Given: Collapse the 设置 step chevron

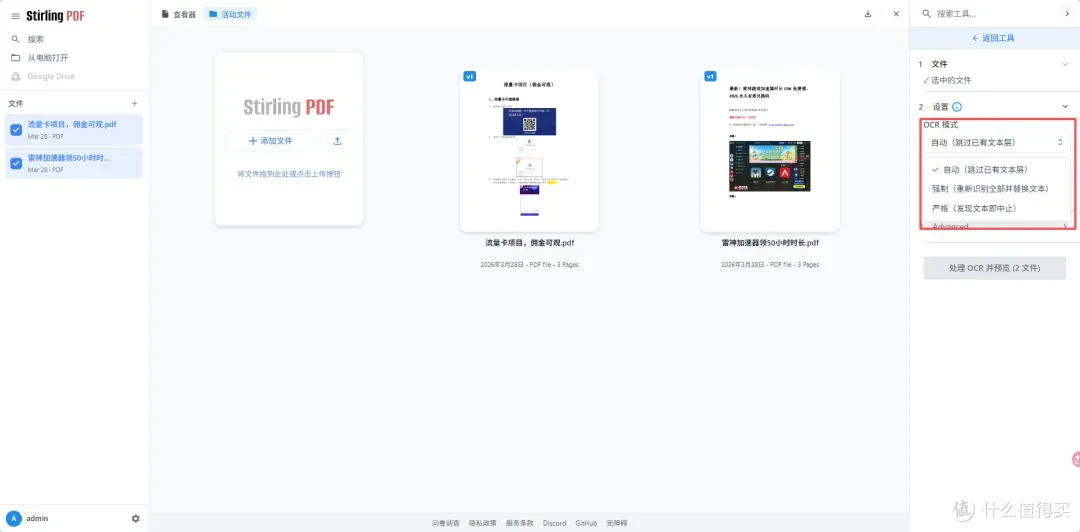Looking at the screenshot, I should coord(1065,107).
